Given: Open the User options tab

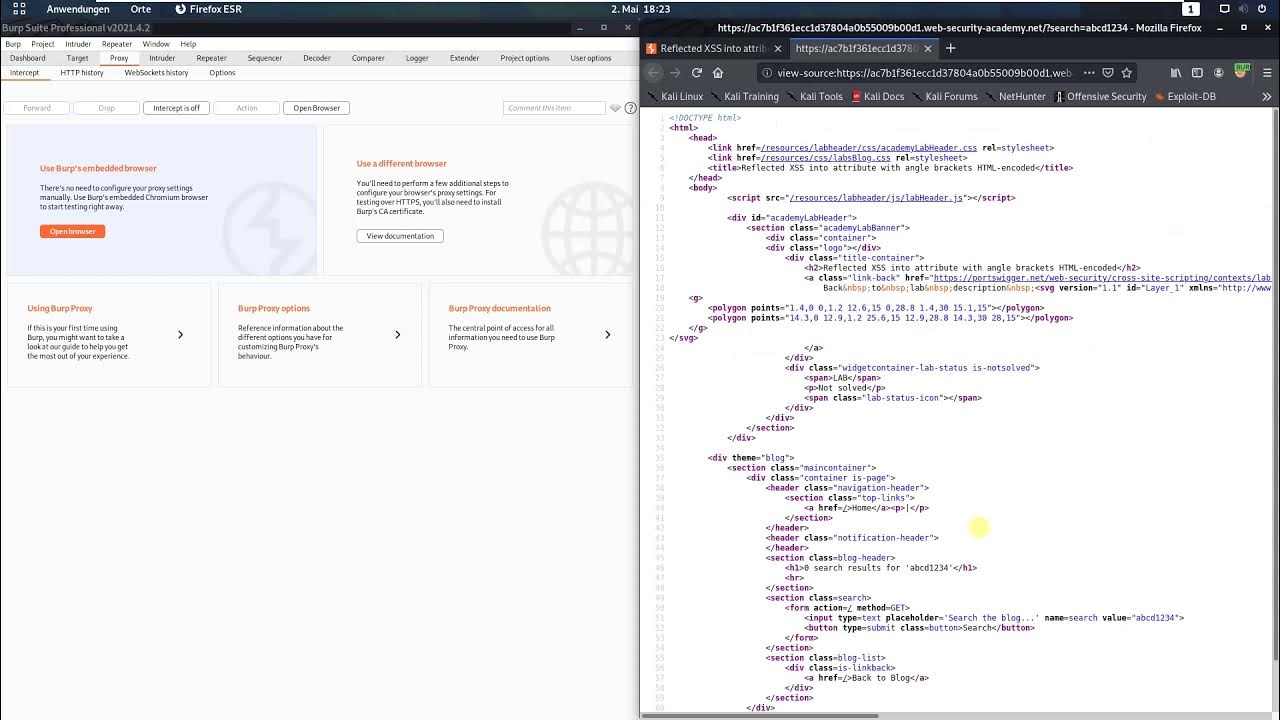Looking at the screenshot, I should (591, 58).
